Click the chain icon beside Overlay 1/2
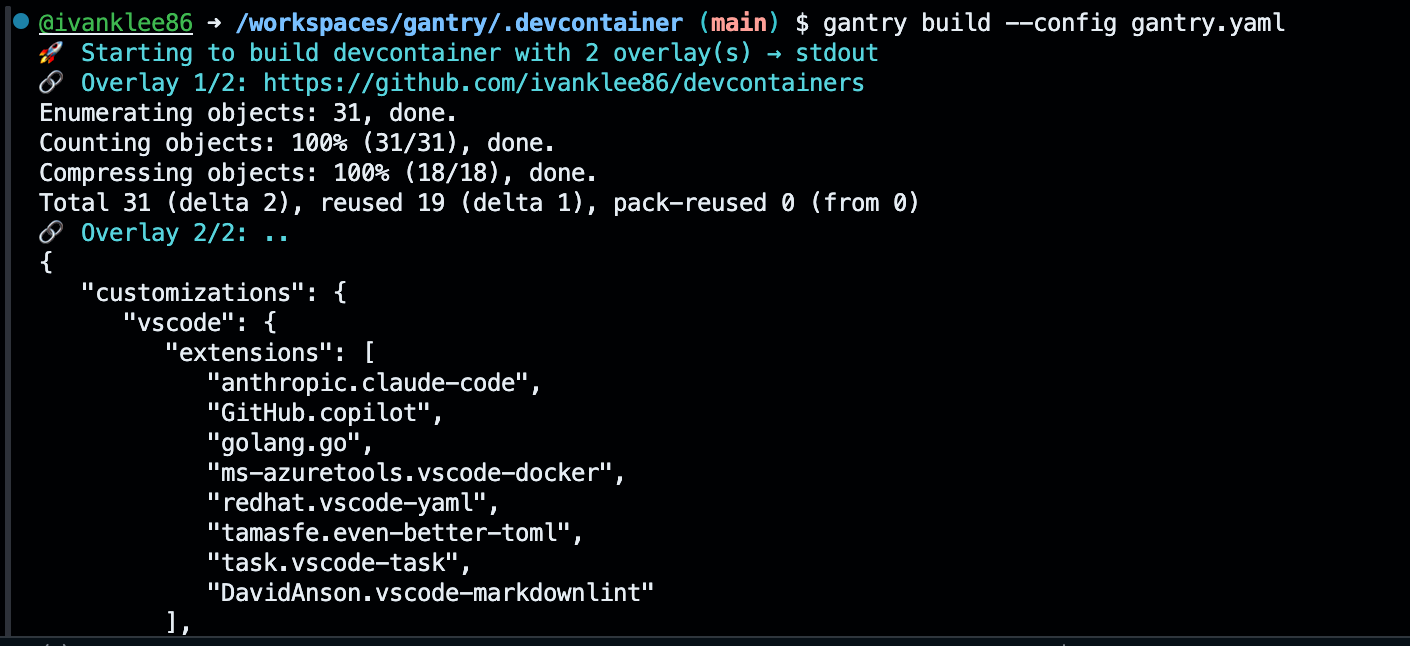This screenshot has height=646, width=1410. coord(51,83)
